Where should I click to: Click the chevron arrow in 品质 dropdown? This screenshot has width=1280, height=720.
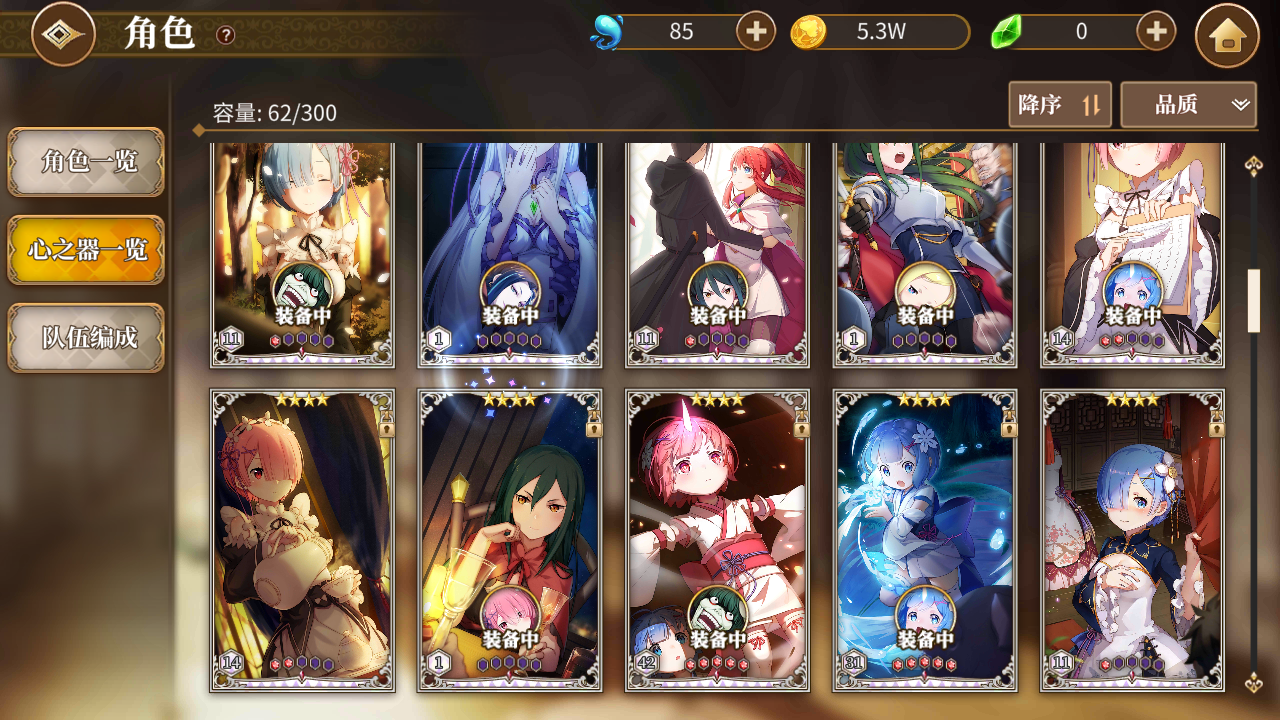(1241, 104)
